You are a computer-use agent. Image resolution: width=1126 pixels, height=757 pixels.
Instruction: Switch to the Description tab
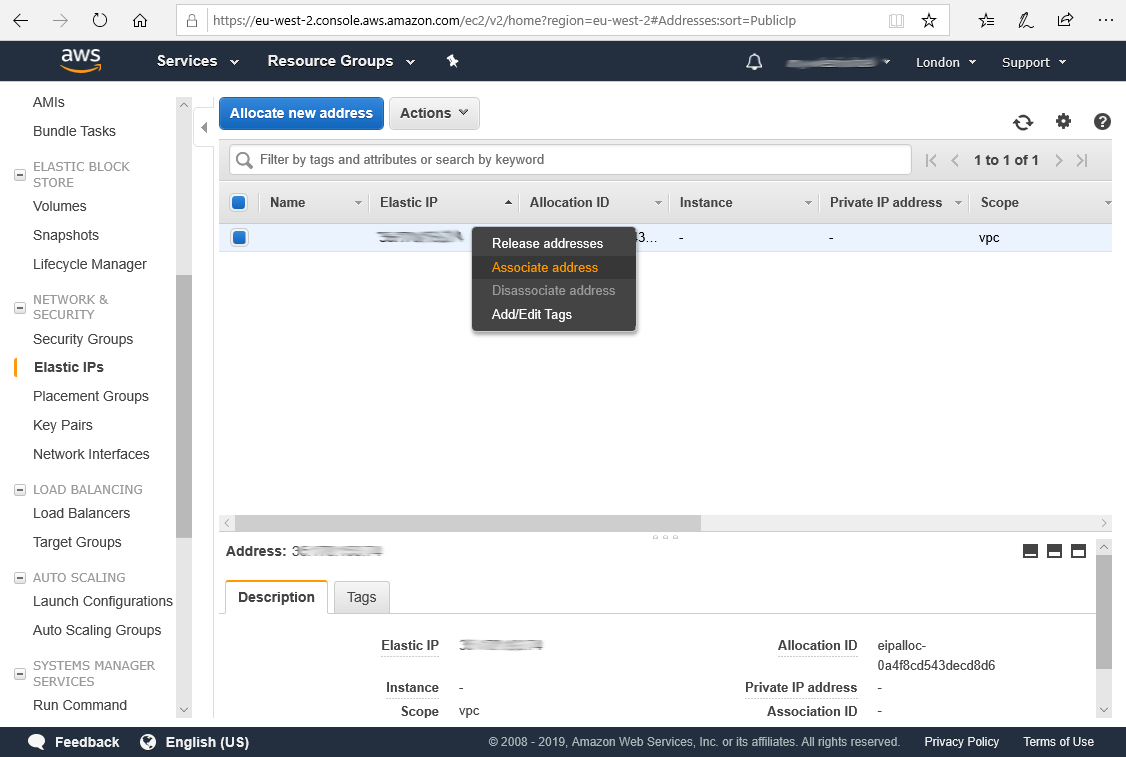pyautogui.click(x=276, y=597)
